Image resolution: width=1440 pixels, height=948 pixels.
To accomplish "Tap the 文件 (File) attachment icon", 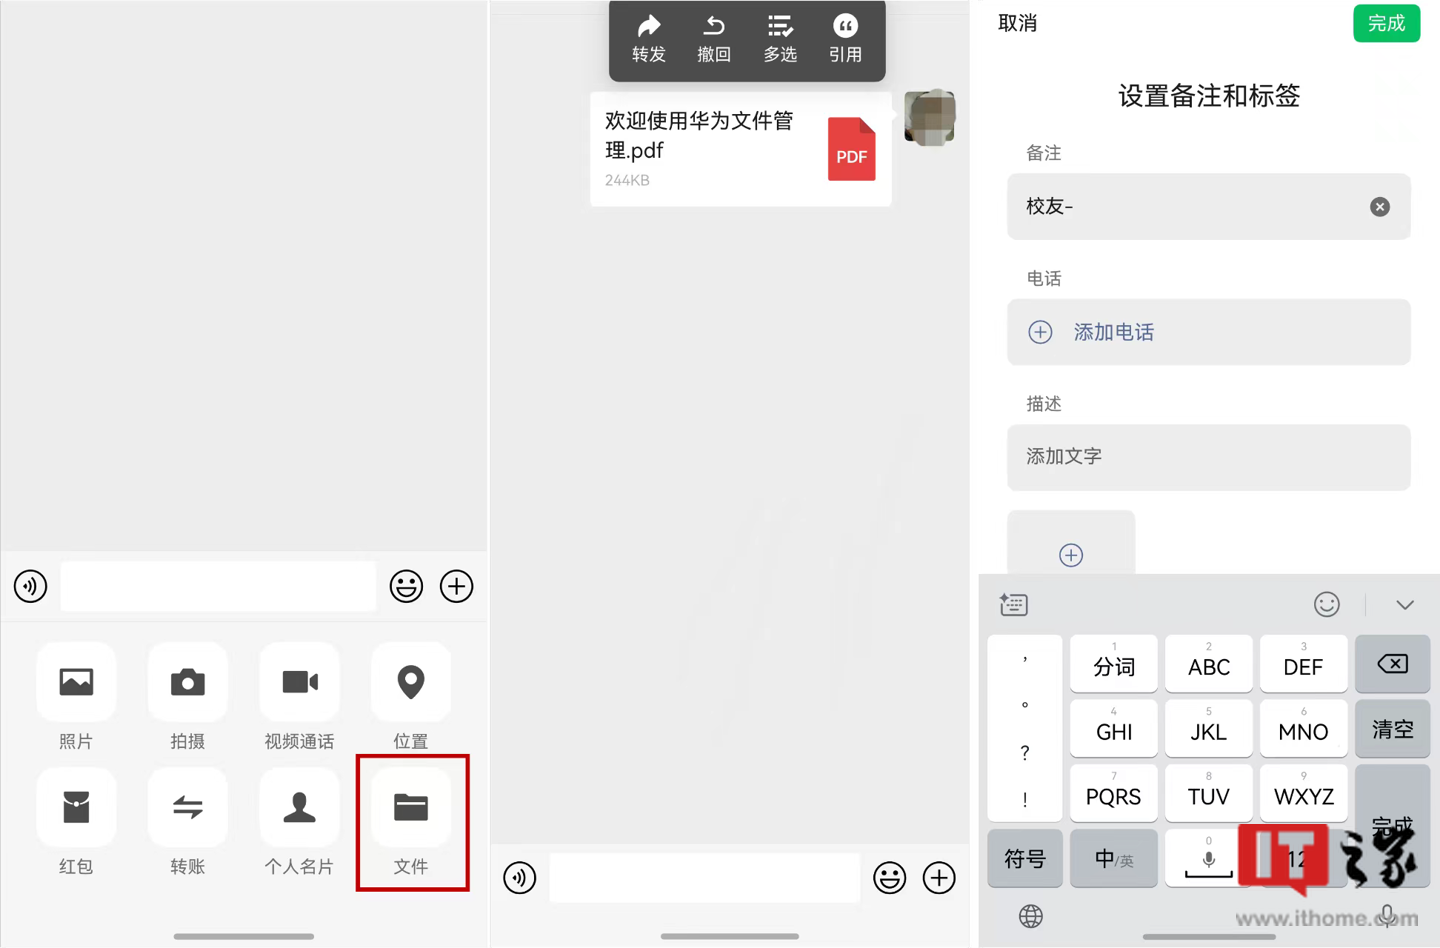I will 411,808.
